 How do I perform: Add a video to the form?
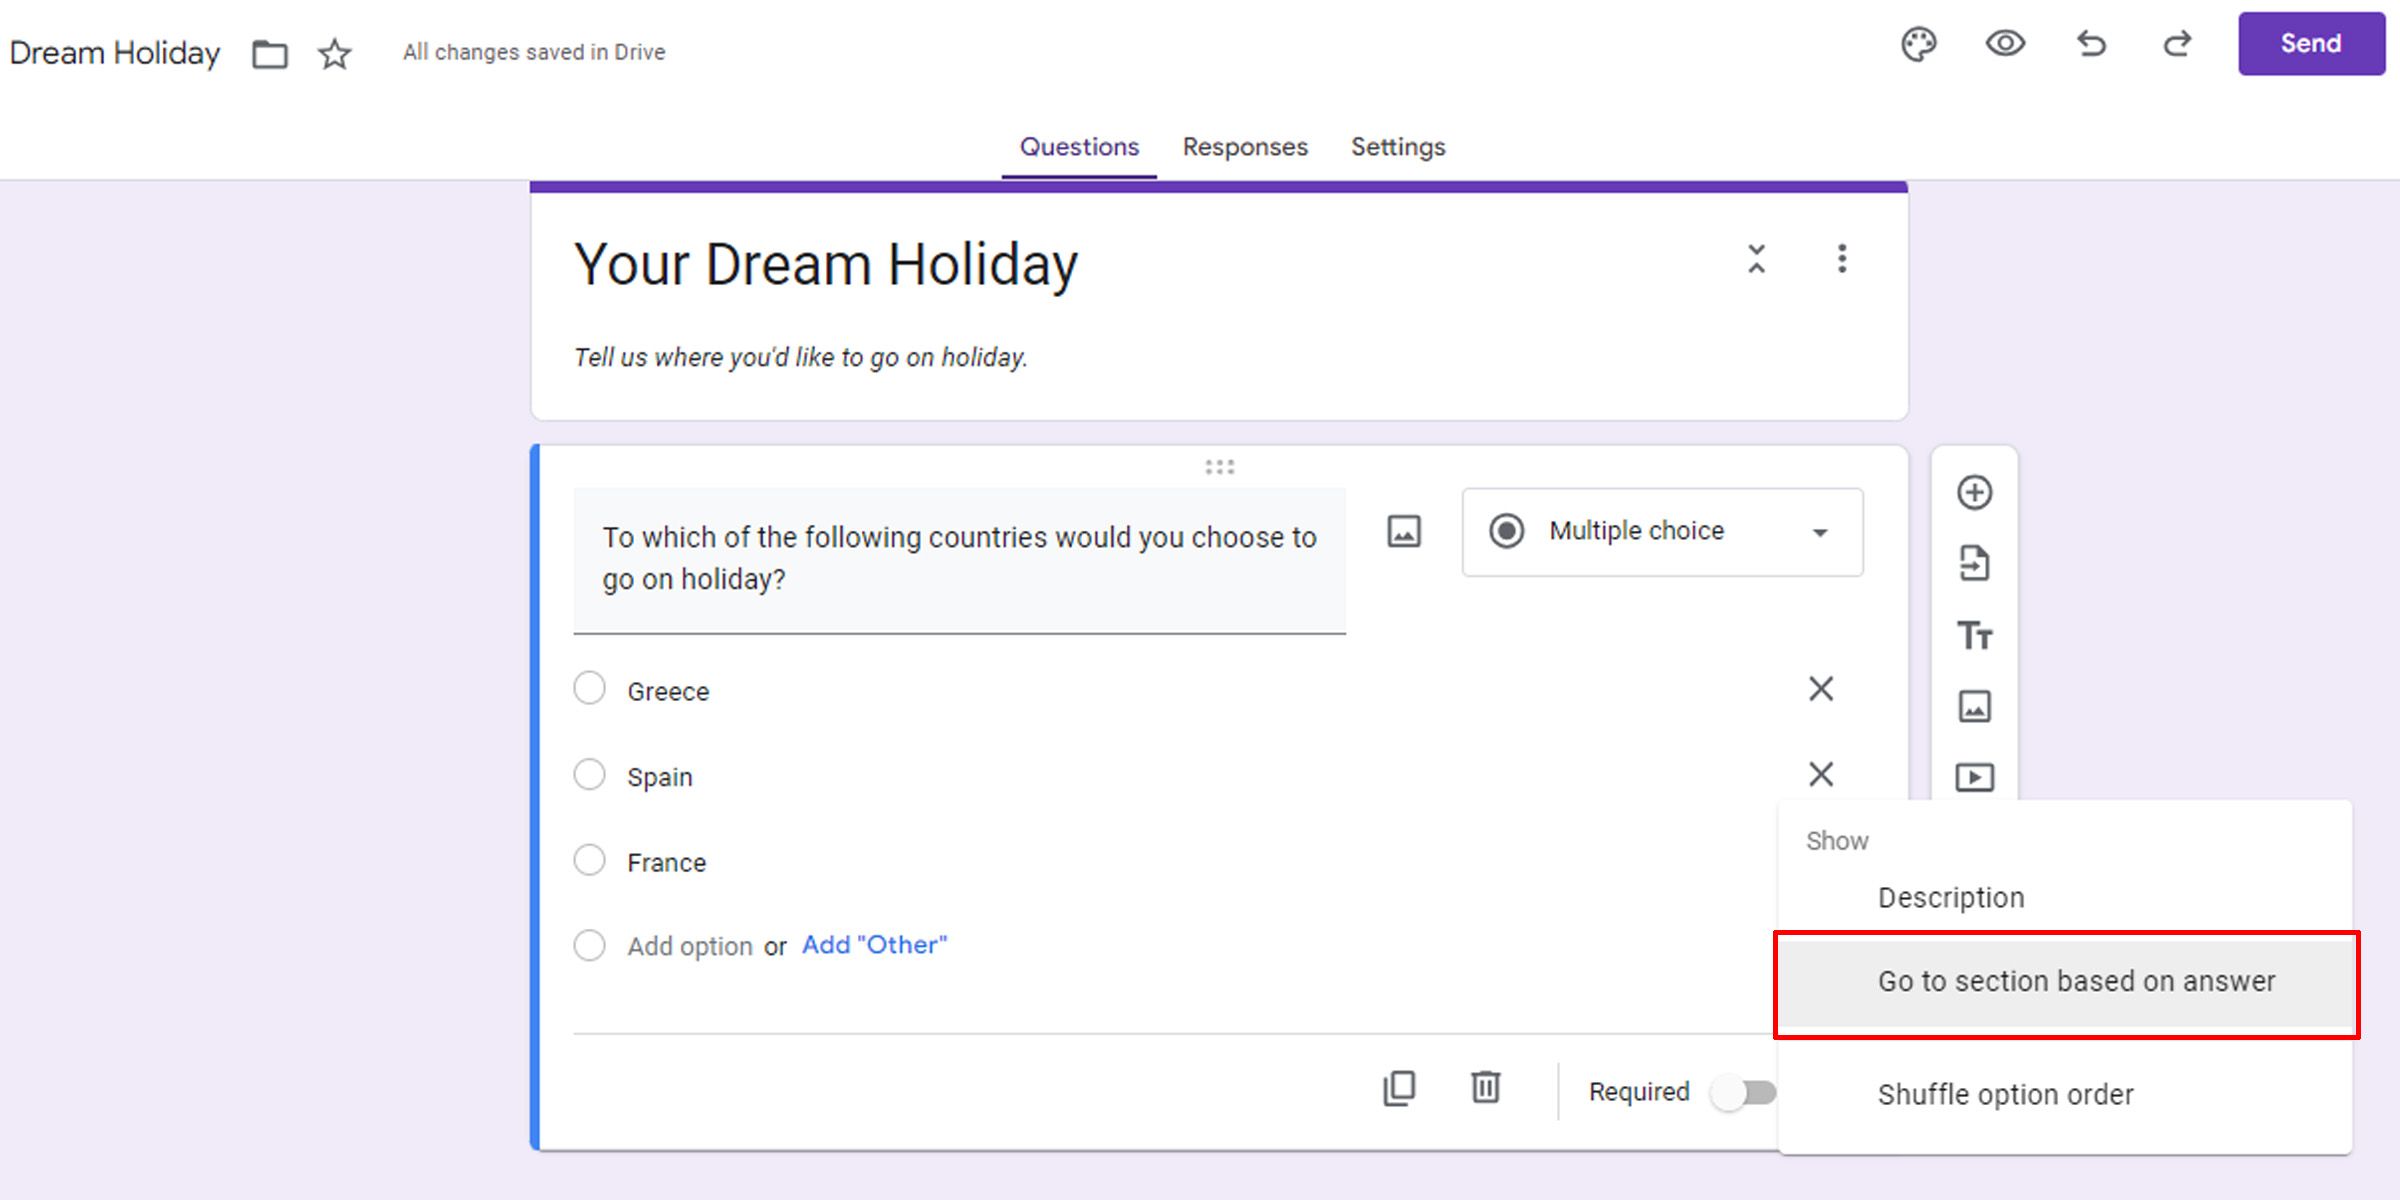pyautogui.click(x=1975, y=777)
